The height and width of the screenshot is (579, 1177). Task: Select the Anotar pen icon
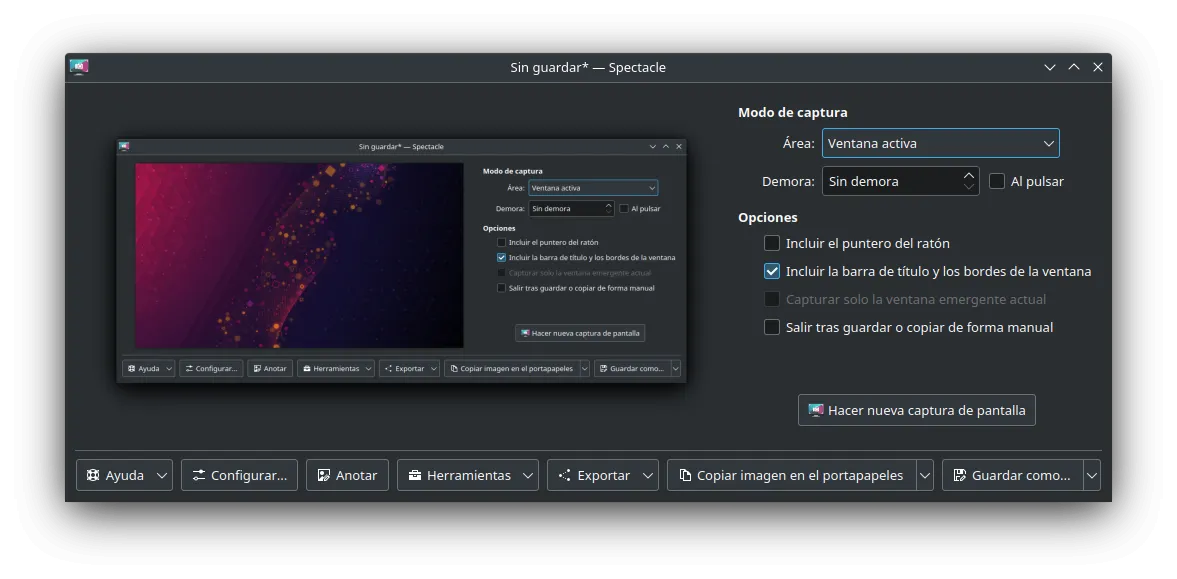(322, 474)
